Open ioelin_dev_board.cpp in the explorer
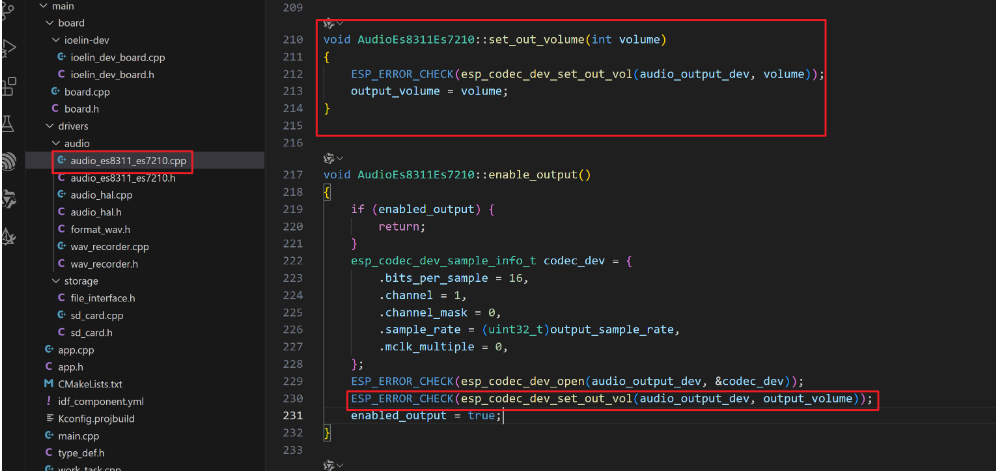This screenshot has height=471, width=996. (118, 57)
